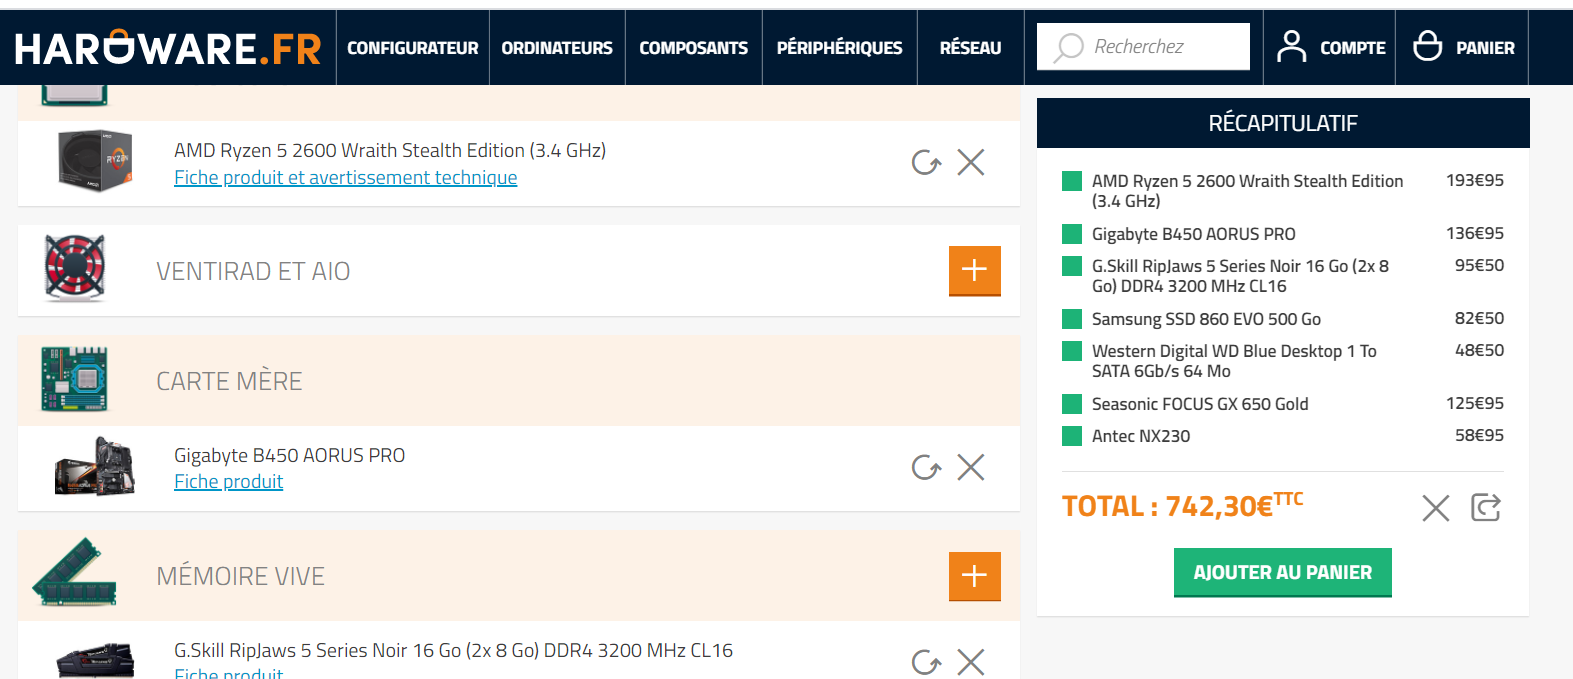
Task: Open the Hardware.fr logo homepage
Action: tap(168, 48)
